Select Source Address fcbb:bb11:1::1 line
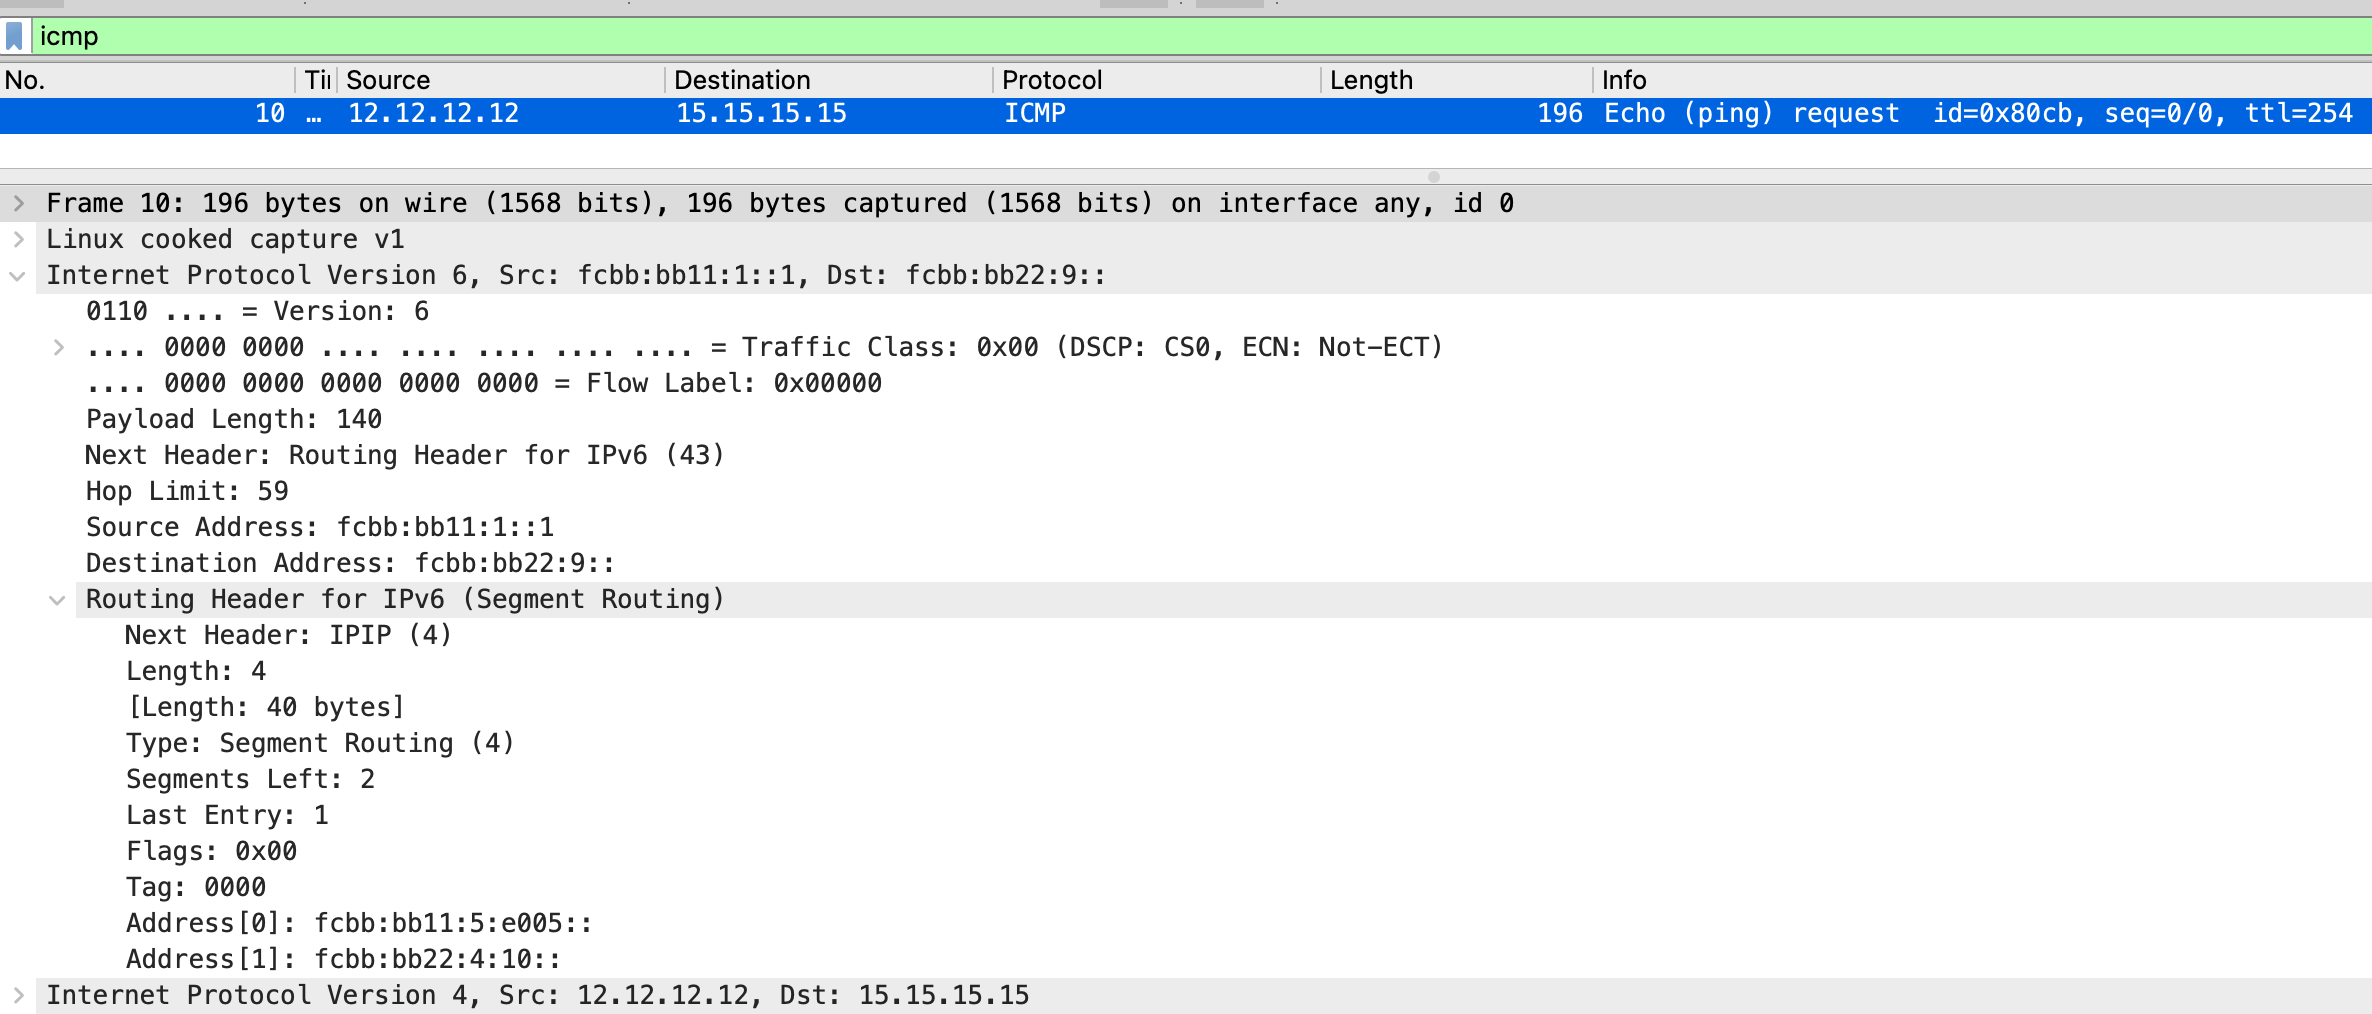The image size is (2372, 1014). pyautogui.click(x=320, y=528)
